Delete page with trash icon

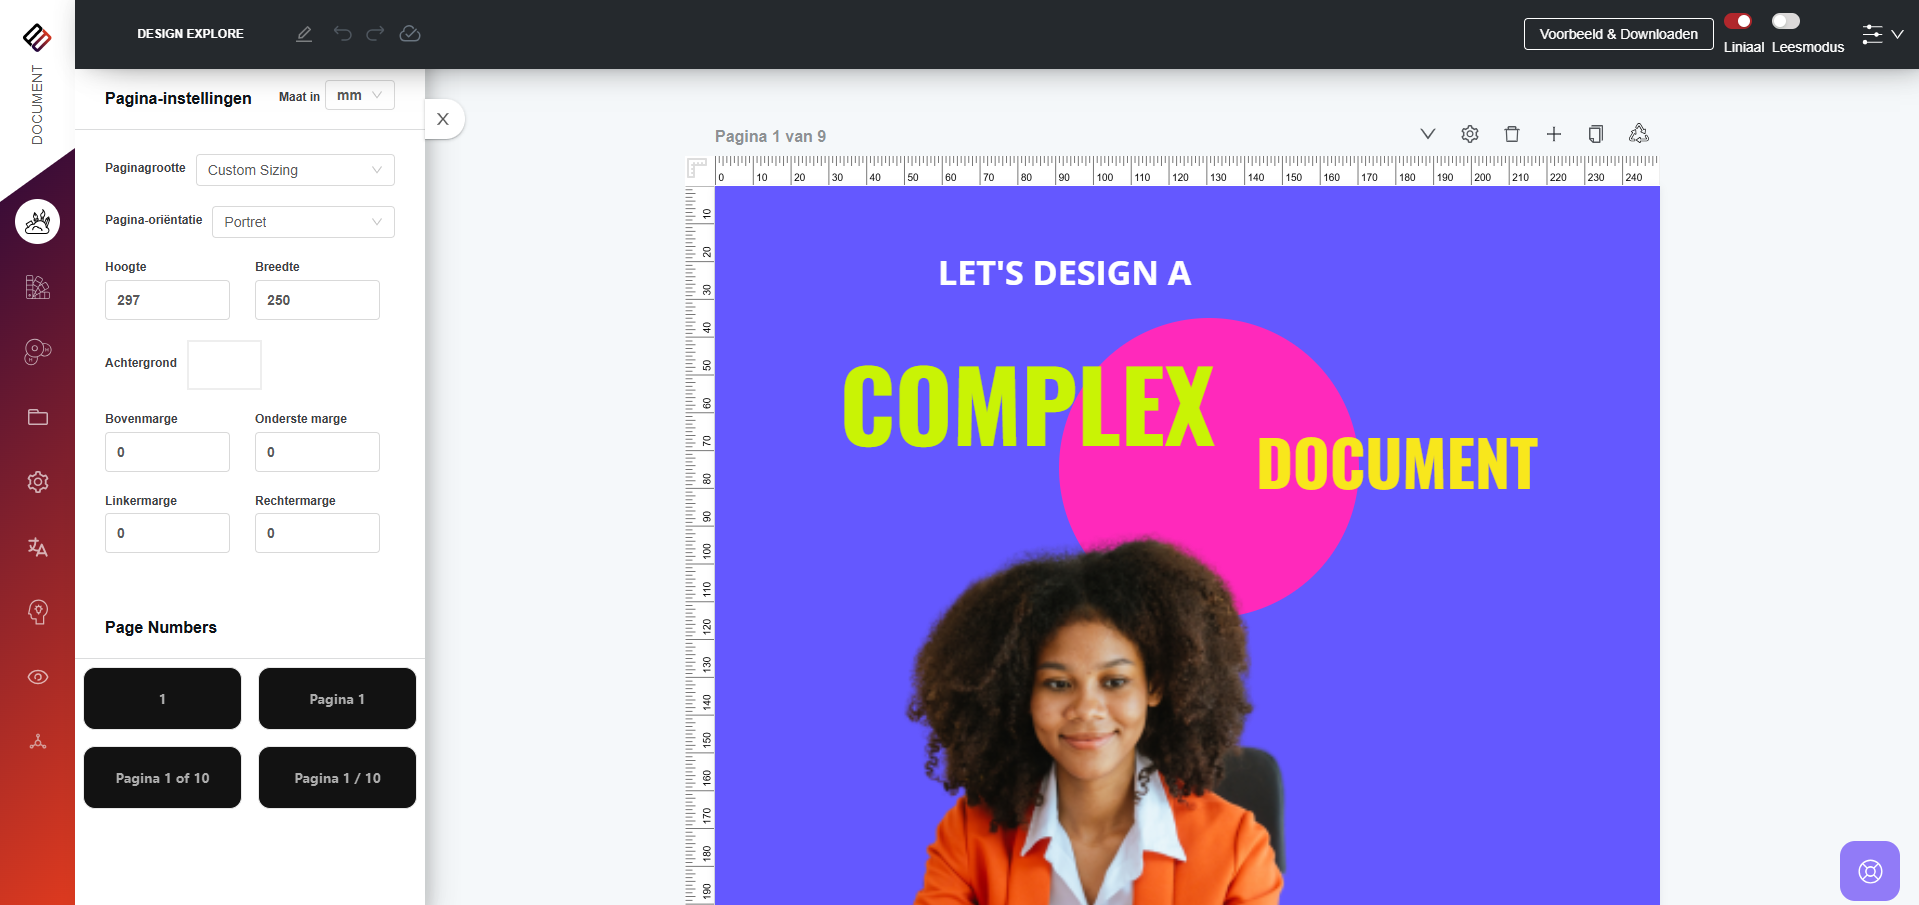[x=1512, y=134]
